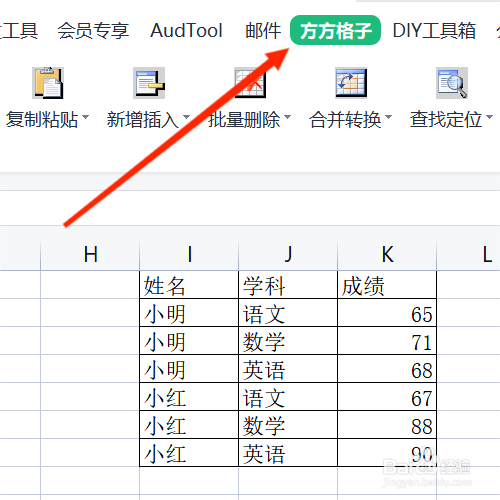Click 语文 in the 67 score row
Image resolution: width=500 pixels, height=500 pixels.
(x=288, y=397)
